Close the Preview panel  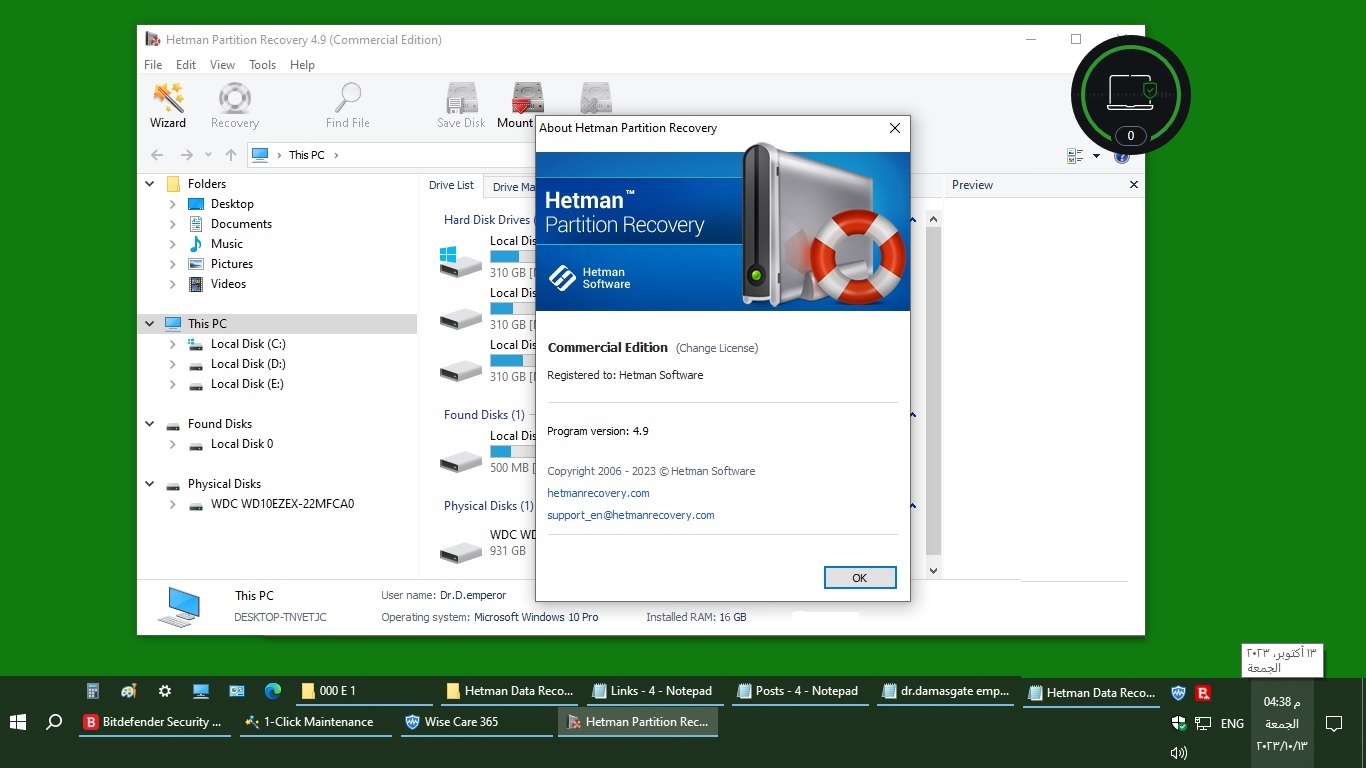[x=1133, y=184]
